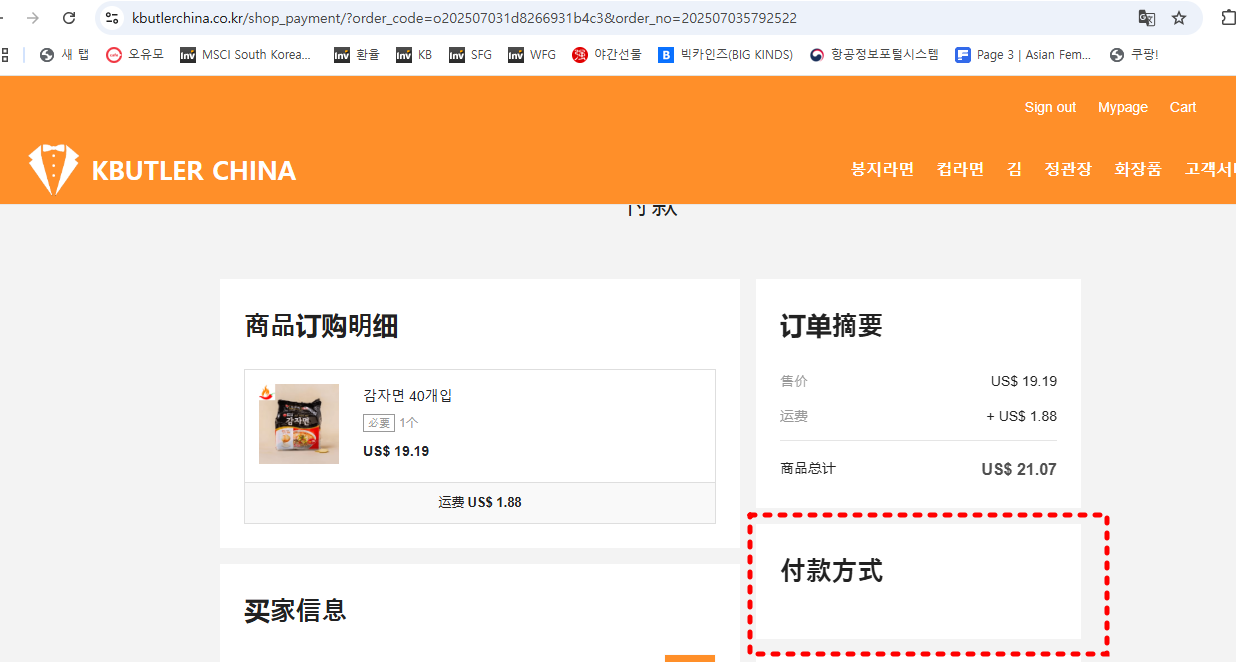Open the 화장품 menu
Viewport: 1236px width, 662px height.
(1138, 169)
